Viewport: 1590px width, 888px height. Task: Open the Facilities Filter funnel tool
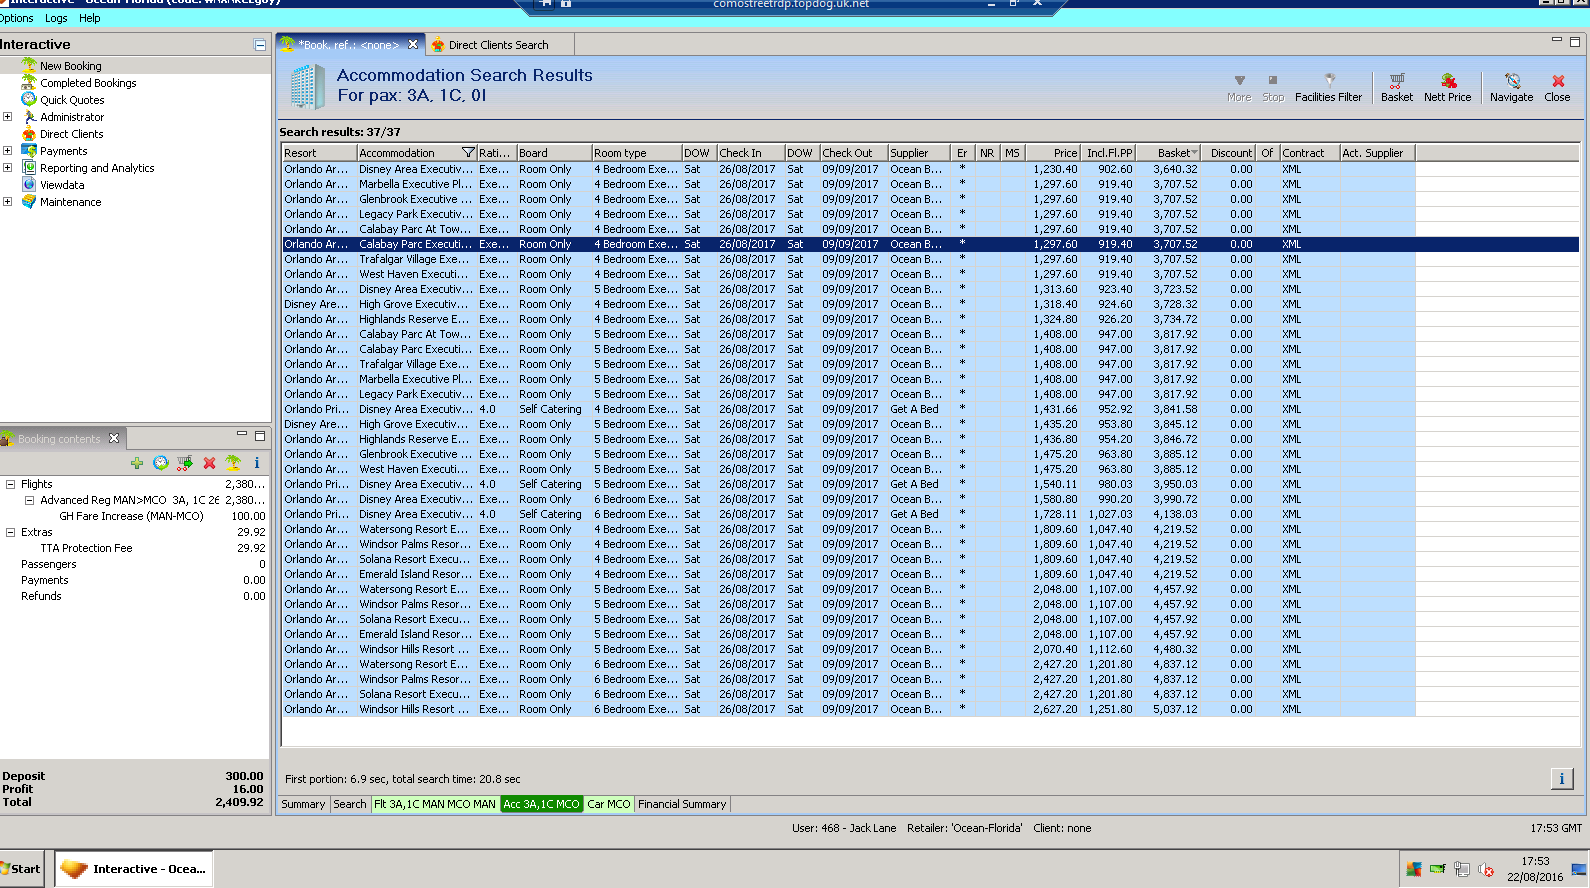coord(1329,87)
